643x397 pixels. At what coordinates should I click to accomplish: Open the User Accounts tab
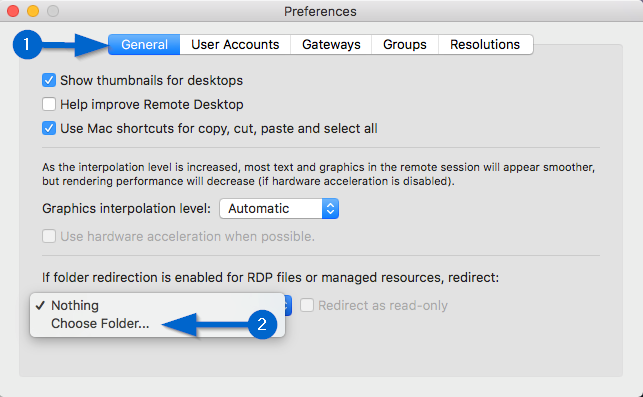click(235, 44)
